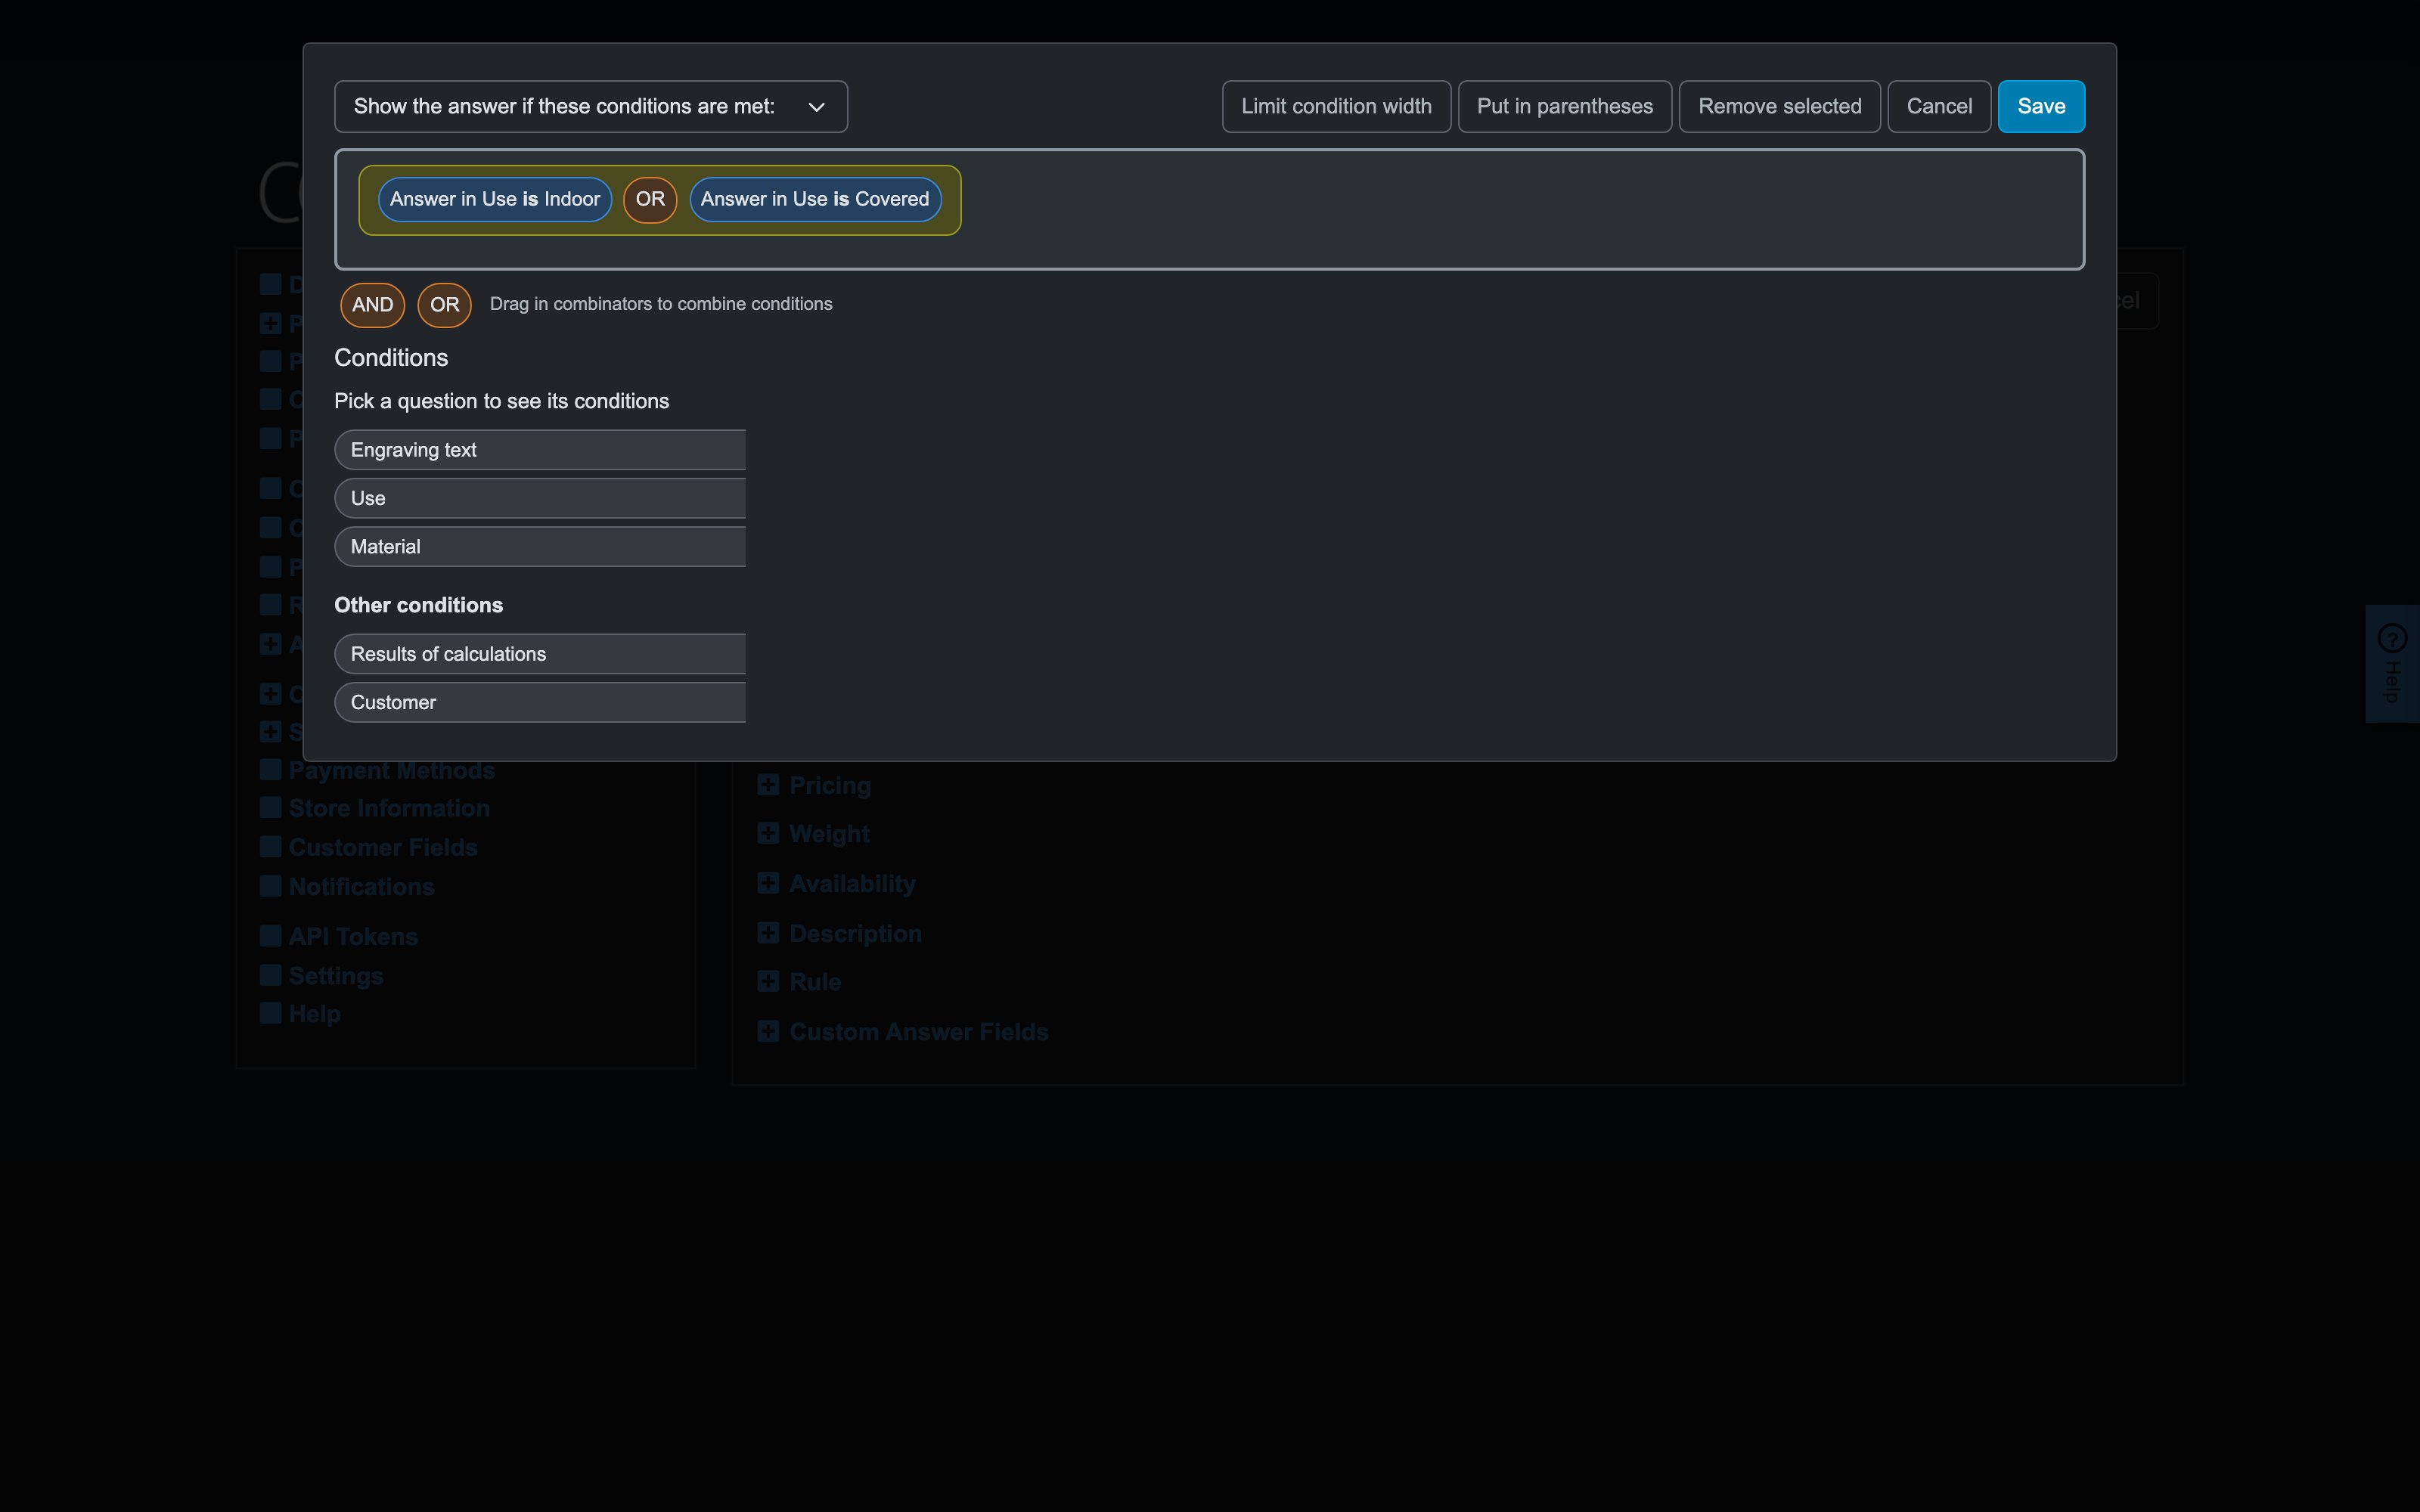Expand Custom Answer Fields plus icon
The width and height of the screenshot is (2420, 1512).
[x=768, y=1031]
